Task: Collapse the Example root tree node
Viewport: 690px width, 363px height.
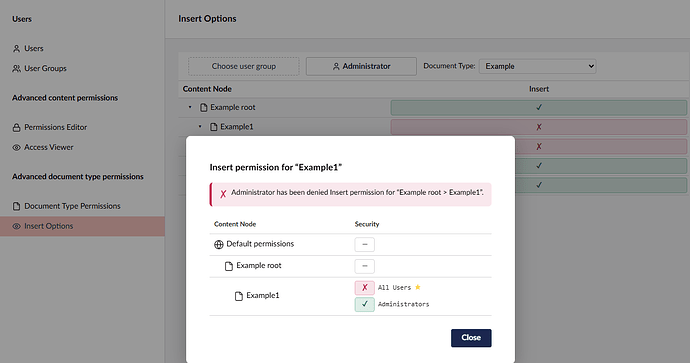Action: [x=190, y=107]
